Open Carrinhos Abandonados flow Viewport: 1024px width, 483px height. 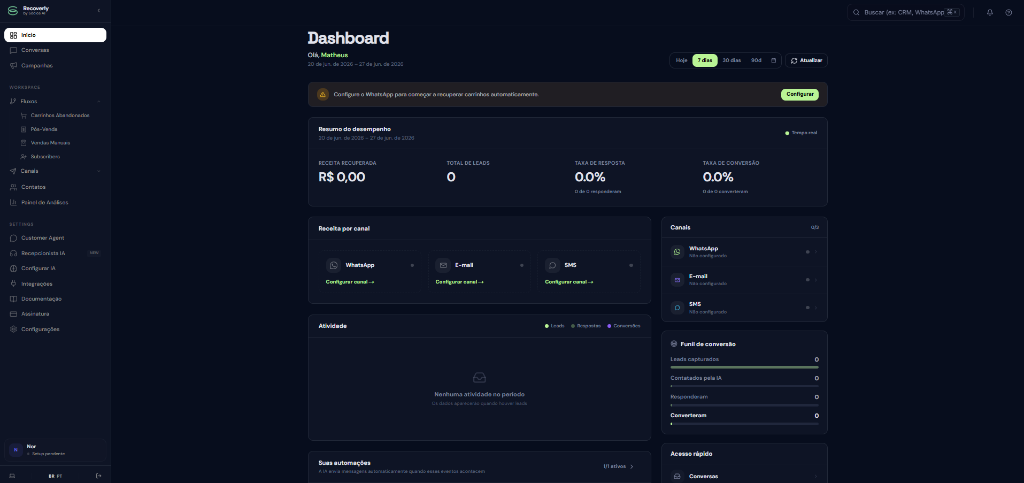pos(60,116)
